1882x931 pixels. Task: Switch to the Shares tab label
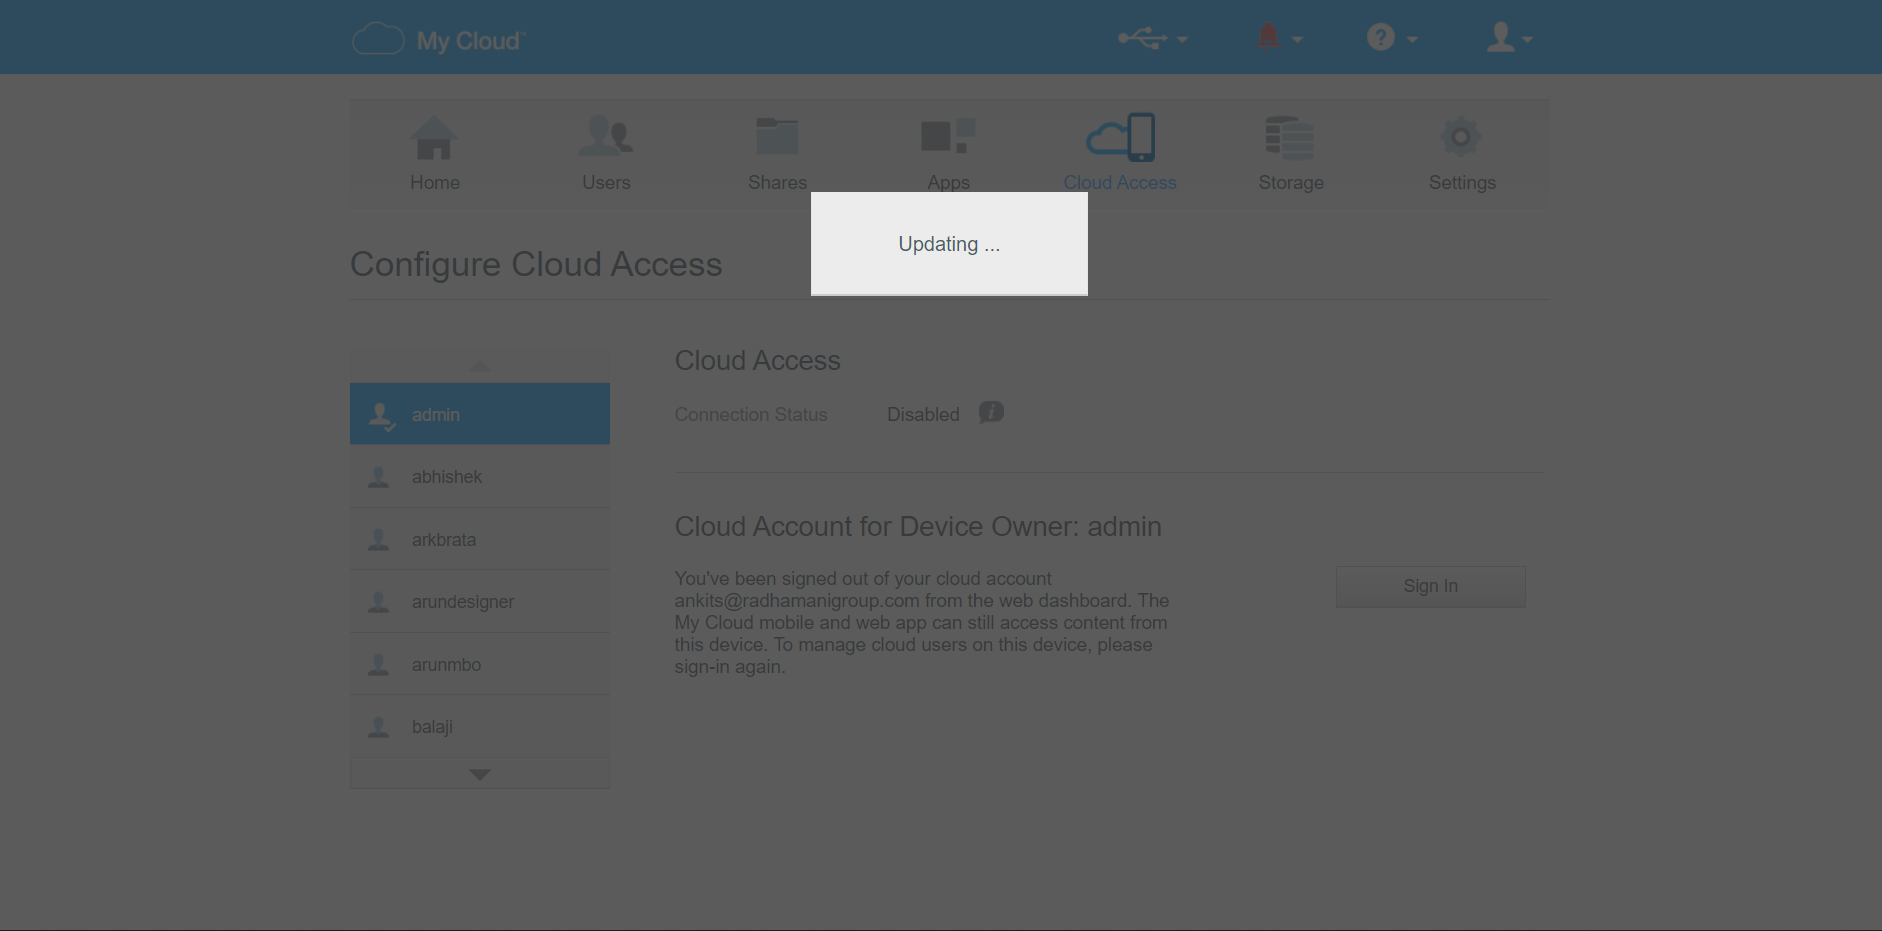(x=777, y=183)
